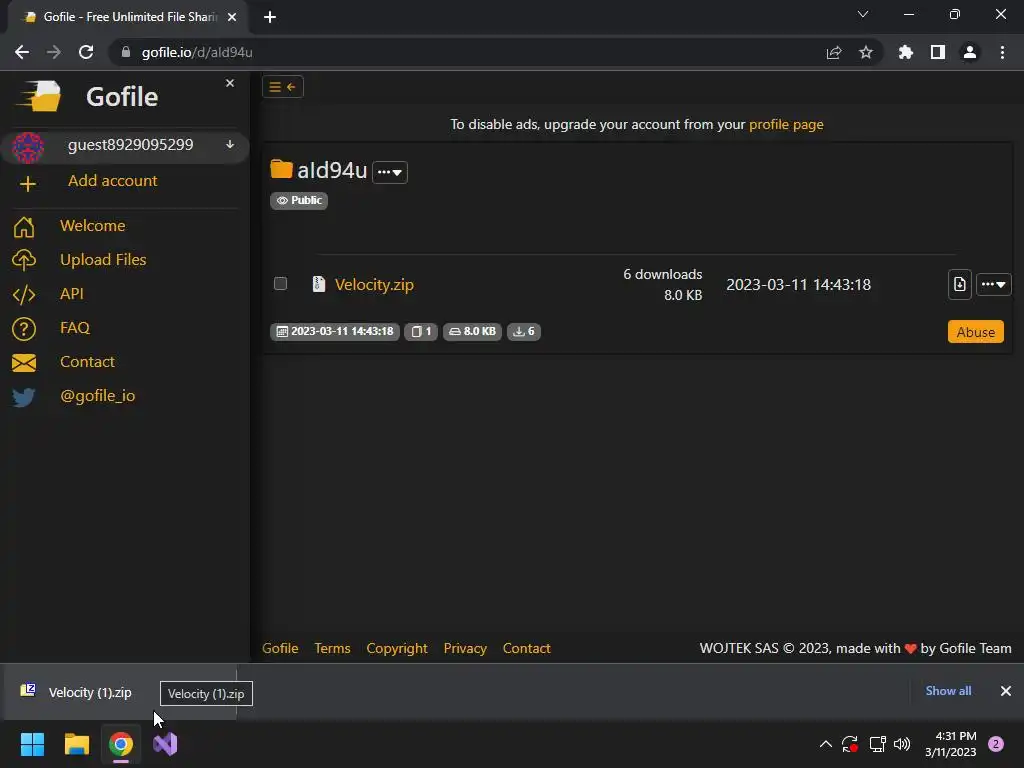Open the tab search chevron
This screenshot has height=768, width=1024.
(x=863, y=14)
